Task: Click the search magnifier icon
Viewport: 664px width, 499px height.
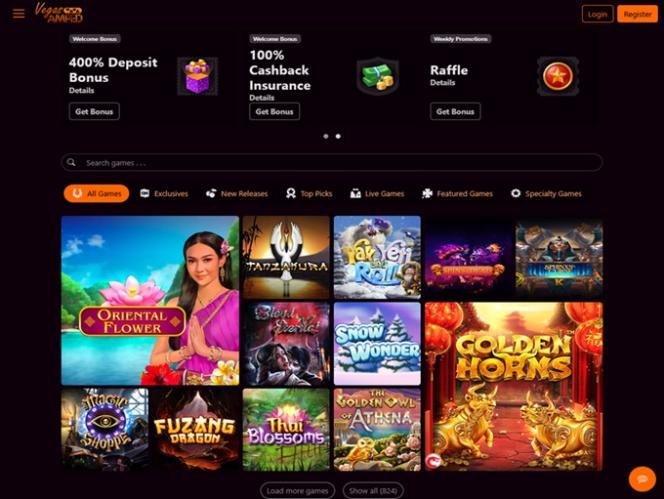Action: [x=71, y=162]
